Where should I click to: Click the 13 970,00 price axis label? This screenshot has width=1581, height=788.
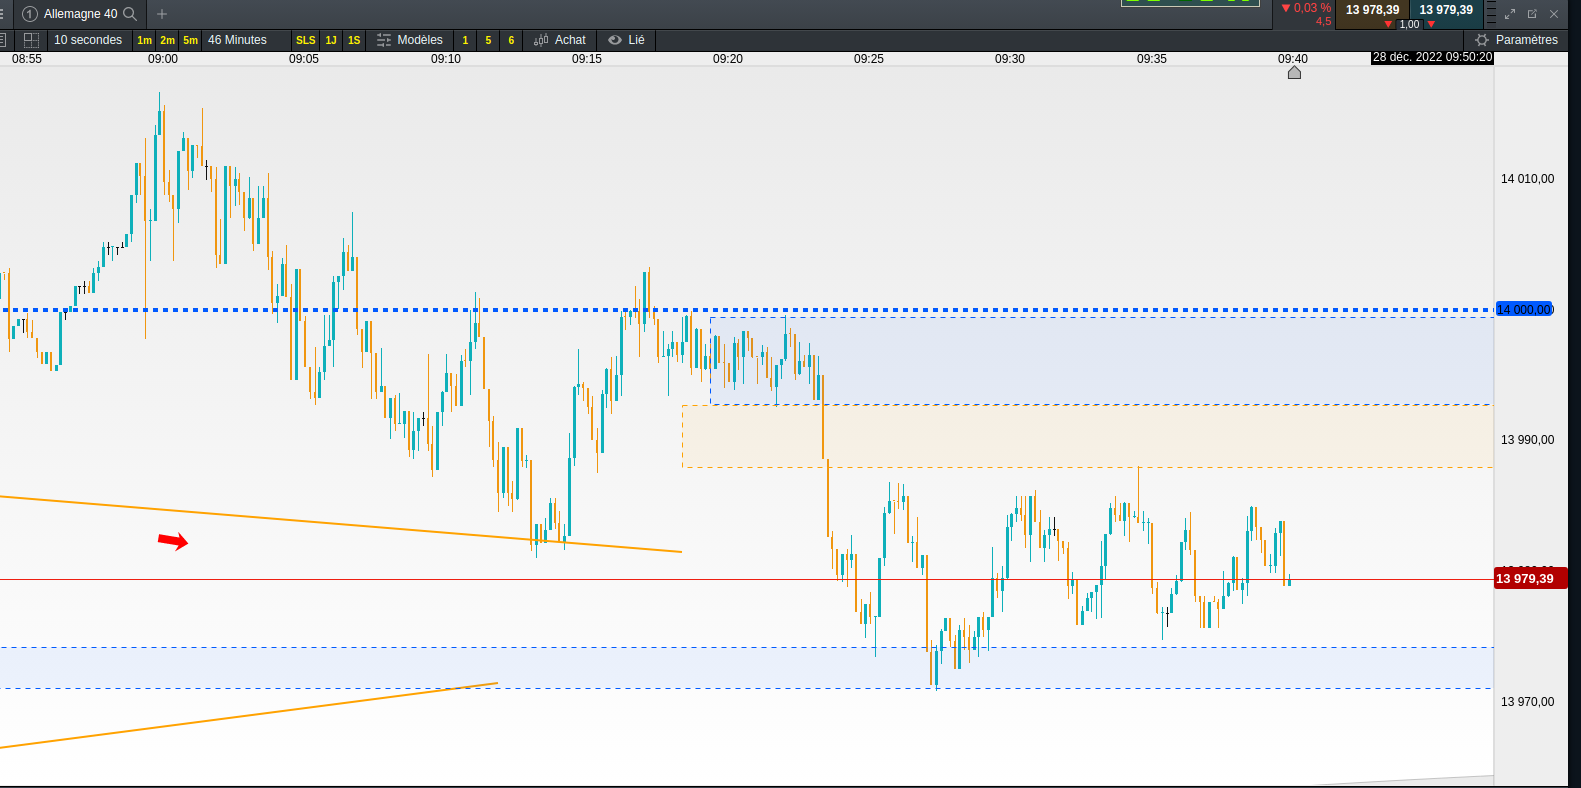tap(1528, 702)
